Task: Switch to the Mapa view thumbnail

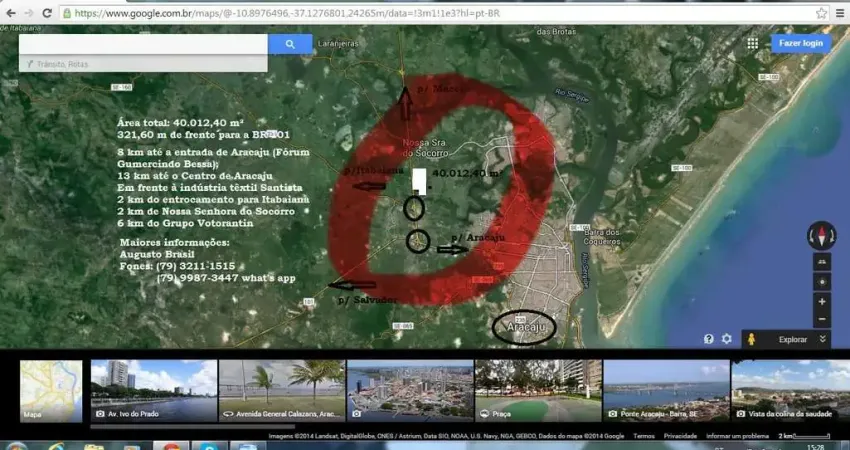Action: [x=51, y=390]
